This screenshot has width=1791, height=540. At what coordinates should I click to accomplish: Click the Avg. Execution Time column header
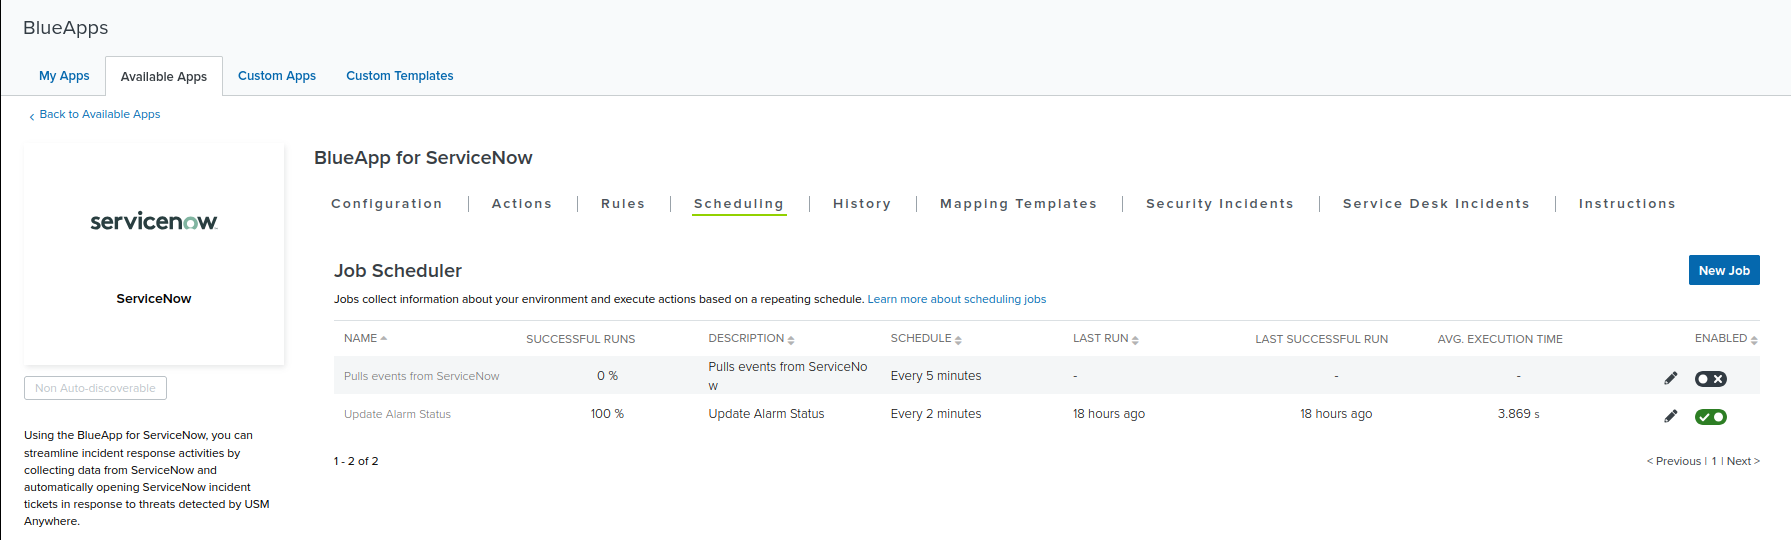(1500, 339)
